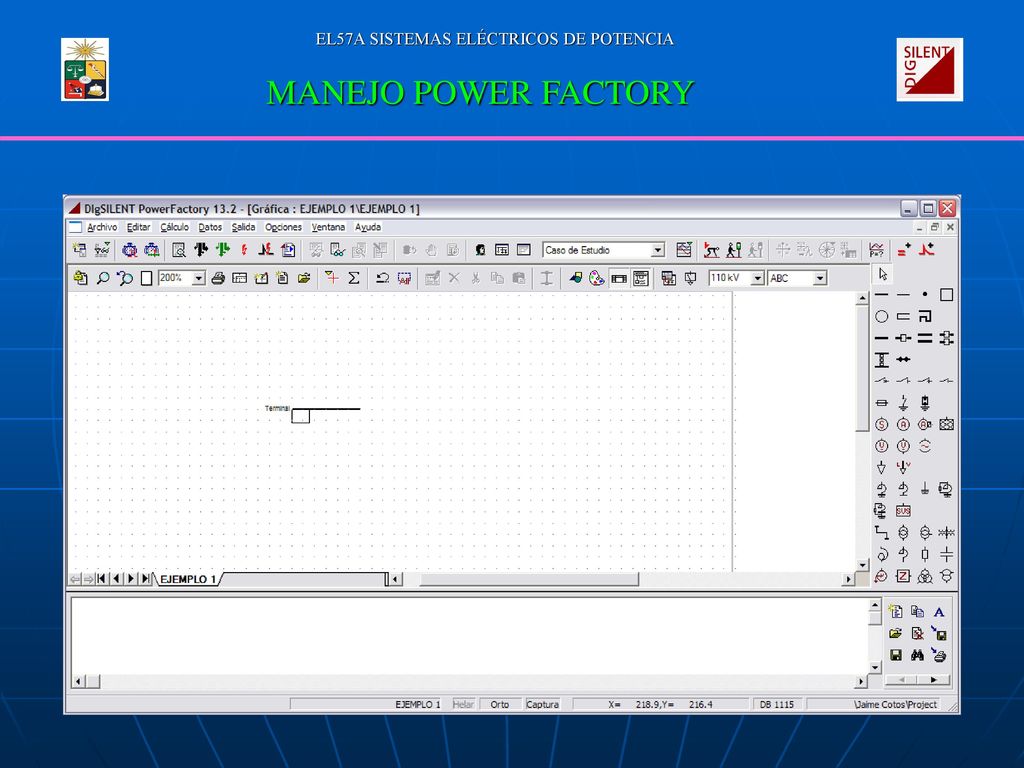Screen dimensions: 1024x768
Task: Open the Datos menu
Action: (x=210, y=227)
